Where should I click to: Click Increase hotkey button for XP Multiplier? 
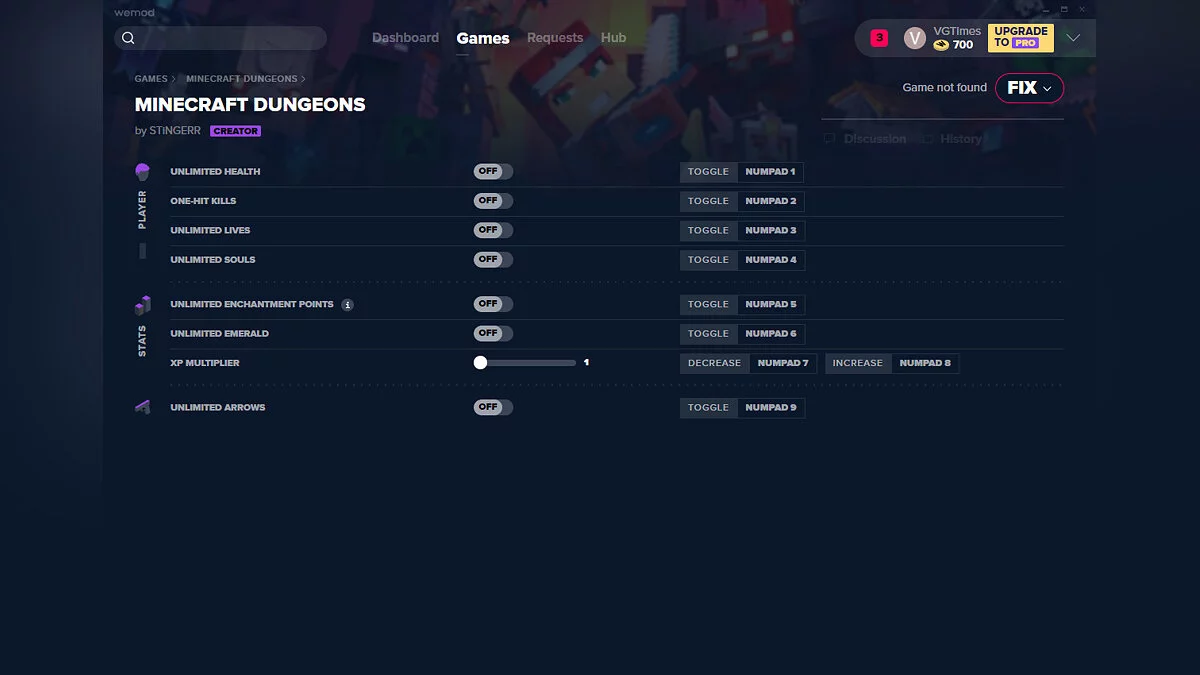tap(858, 363)
